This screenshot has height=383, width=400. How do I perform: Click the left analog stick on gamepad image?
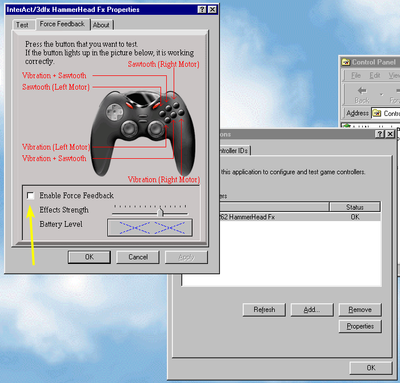[x=129, y=128]
